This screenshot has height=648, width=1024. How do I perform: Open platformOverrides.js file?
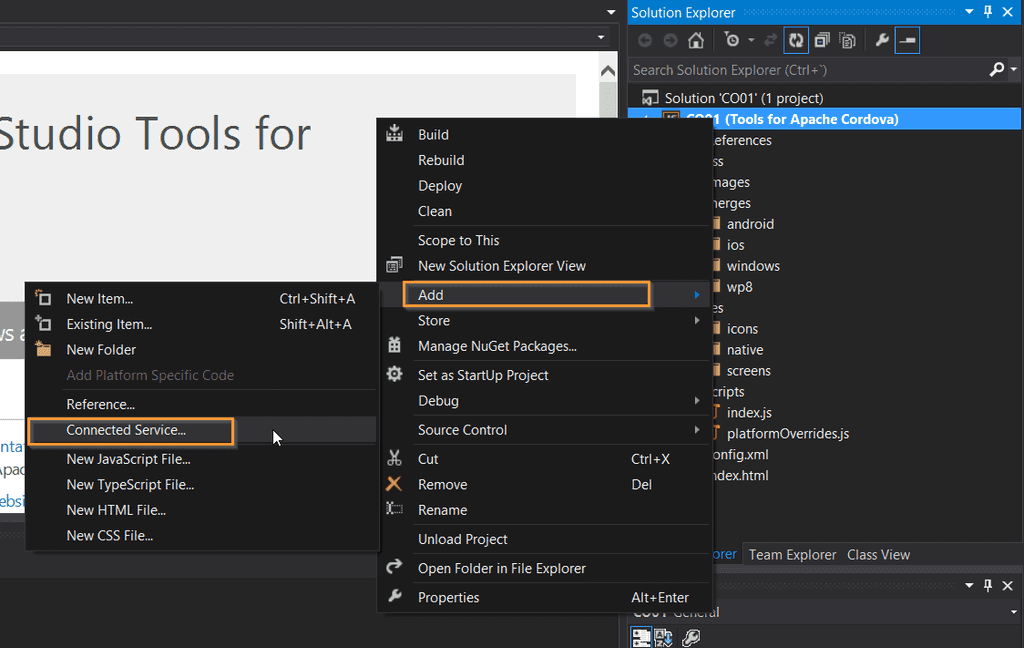tap(788, 433)
